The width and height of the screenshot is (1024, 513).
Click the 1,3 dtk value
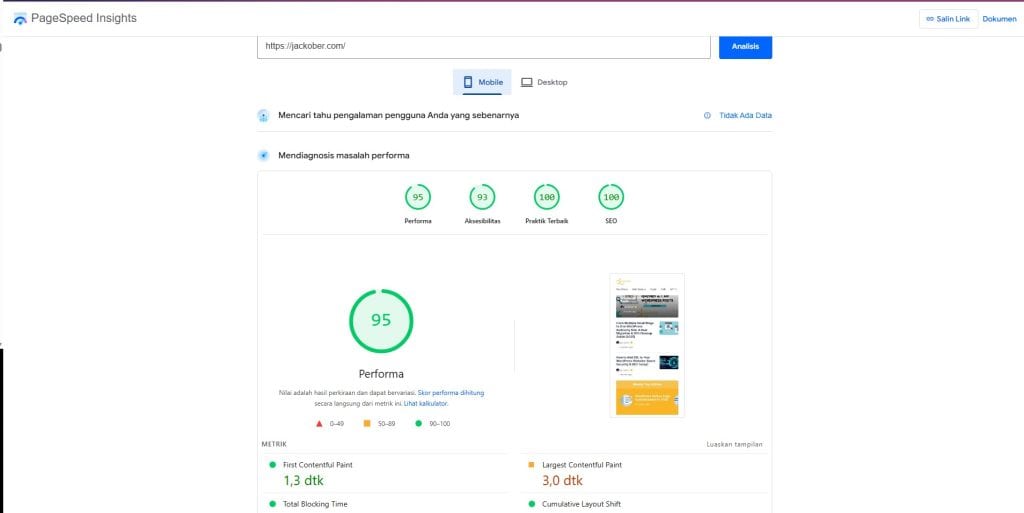tap(303, 481)
